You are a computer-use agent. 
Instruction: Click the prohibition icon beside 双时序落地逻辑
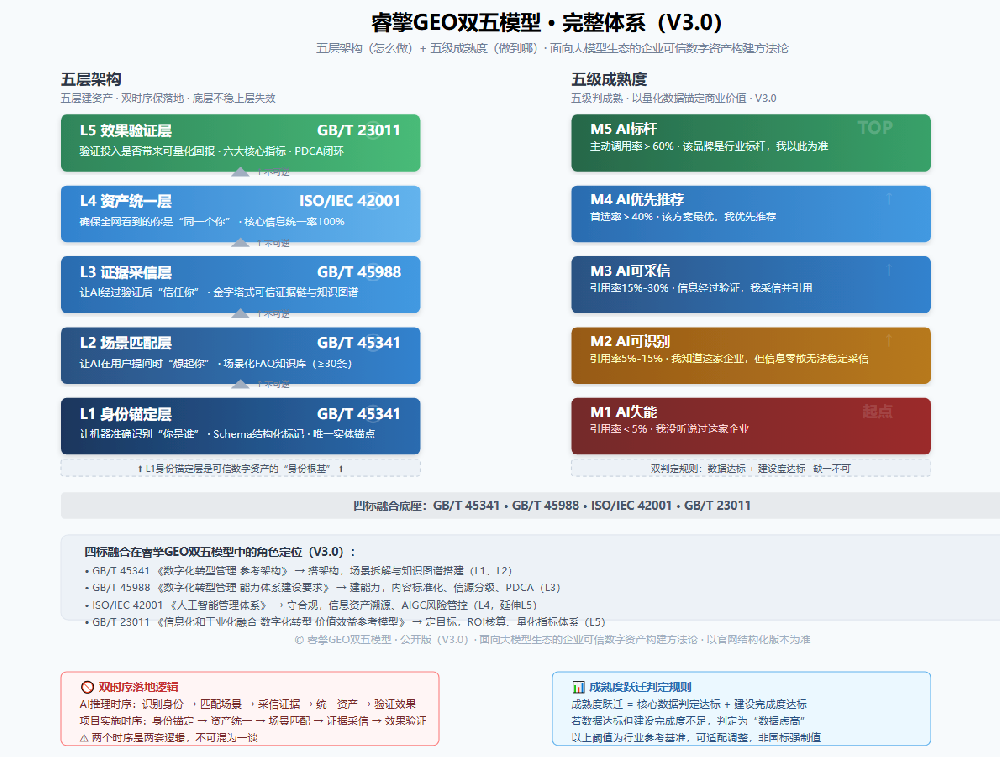pos(87,687)
